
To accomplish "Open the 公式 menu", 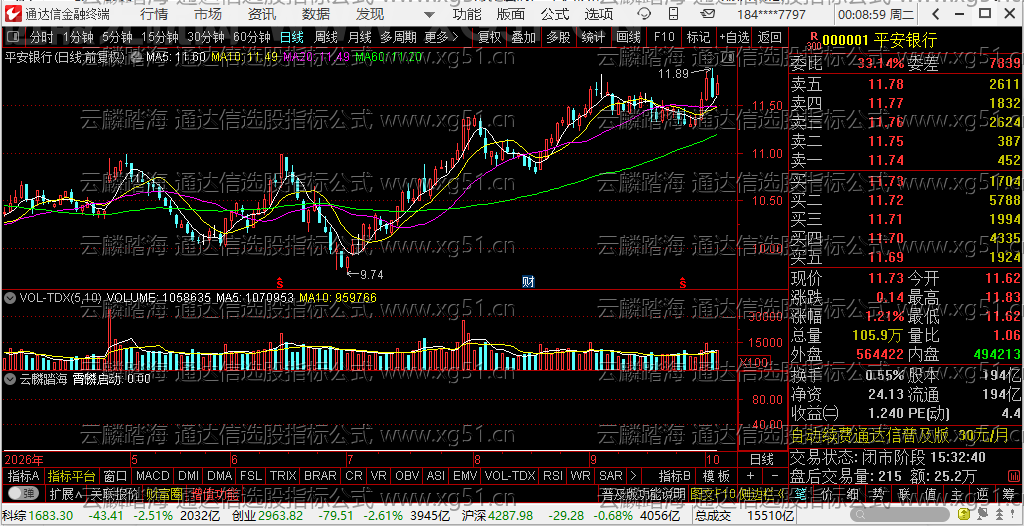I will [x=555, y=14].
